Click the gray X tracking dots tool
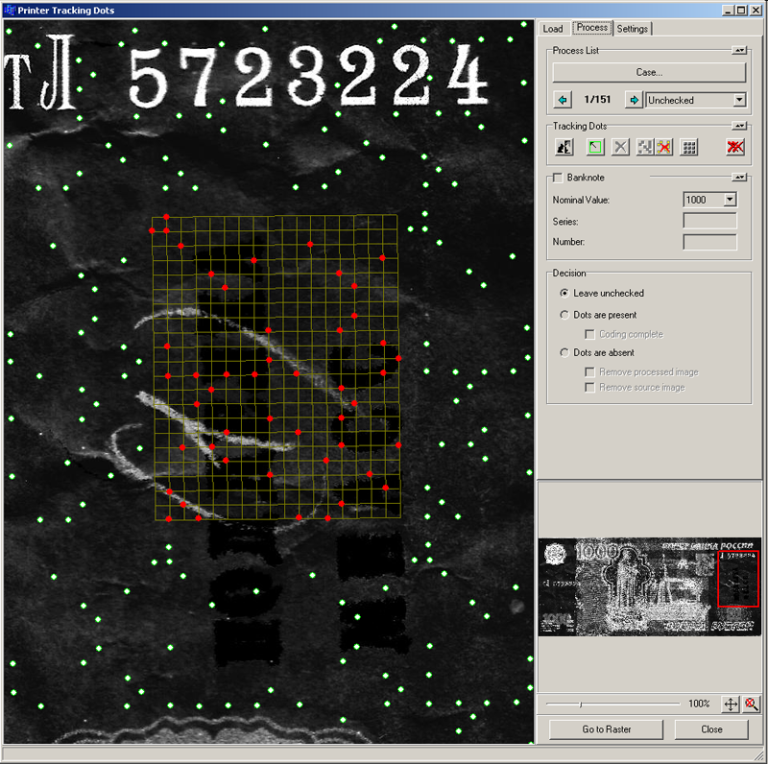 tap(620, 147)
